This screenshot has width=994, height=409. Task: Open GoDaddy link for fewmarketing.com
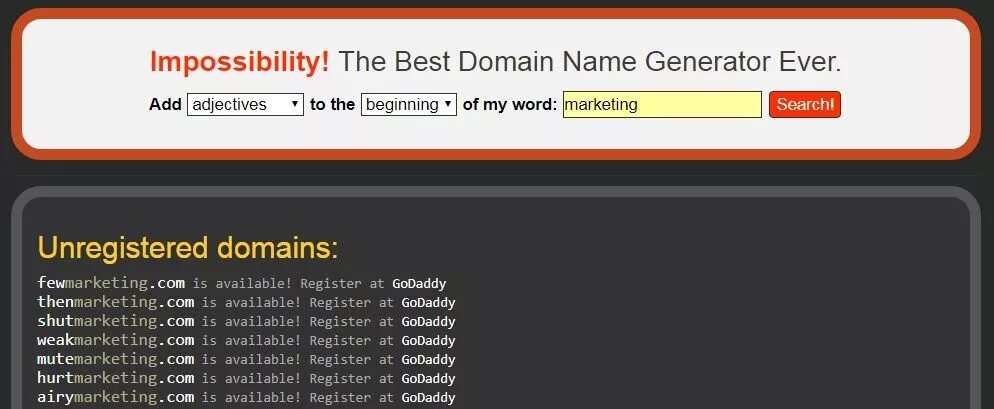419,283
